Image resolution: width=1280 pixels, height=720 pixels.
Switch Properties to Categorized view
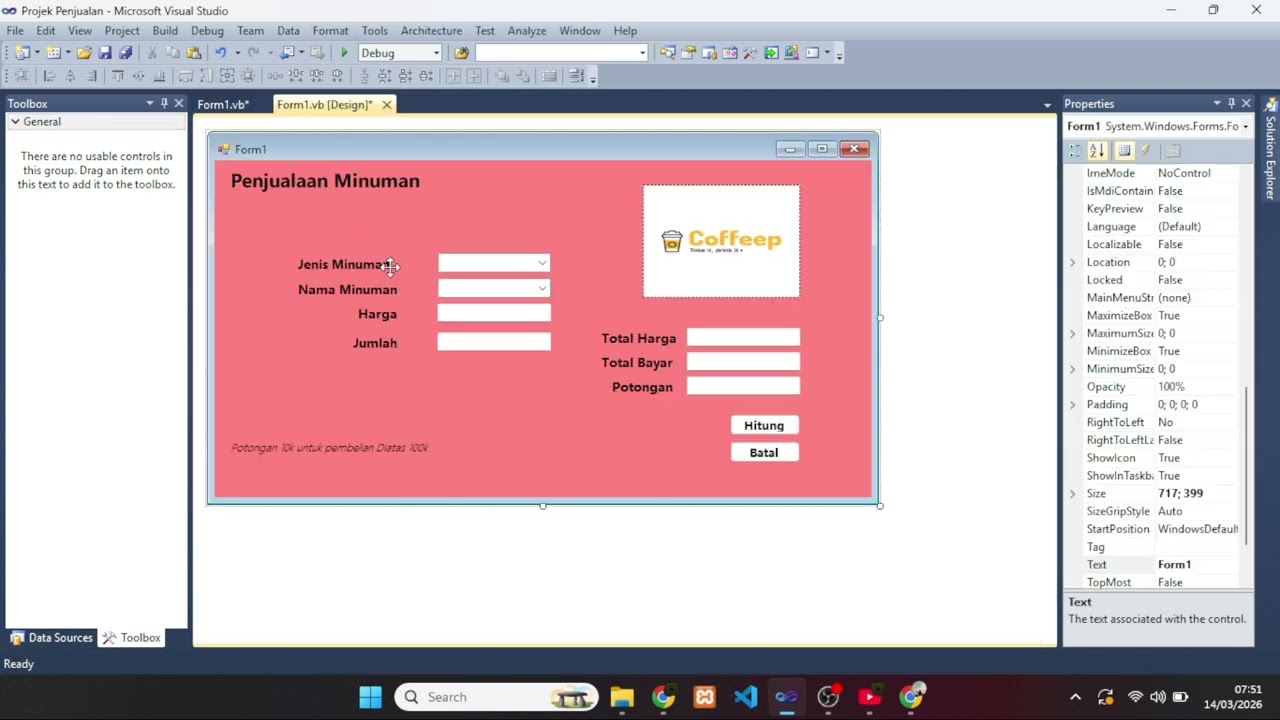click(1075, 150)
